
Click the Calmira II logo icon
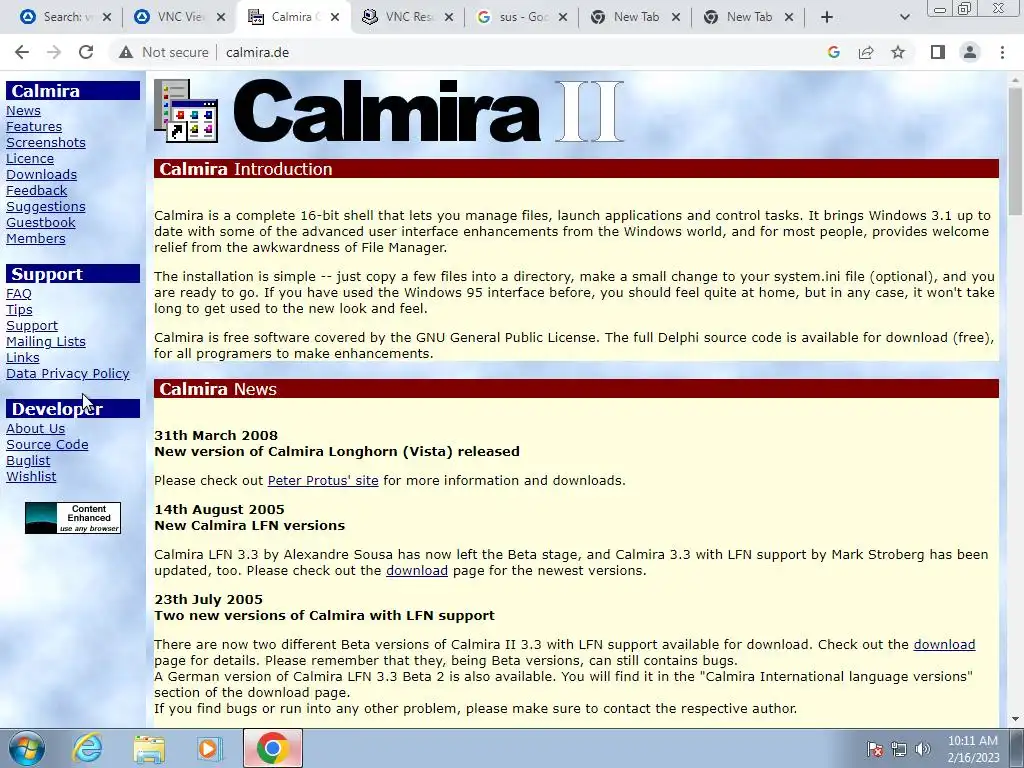186,110
